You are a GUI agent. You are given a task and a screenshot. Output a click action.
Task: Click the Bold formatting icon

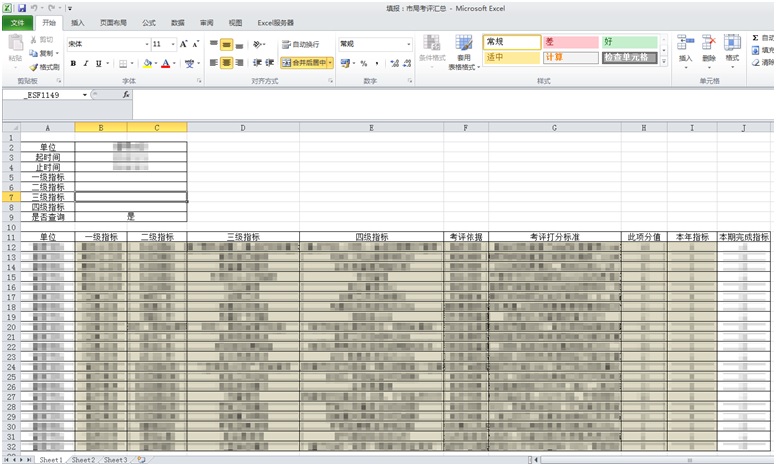pyautogui.click(x=73, y=63)
